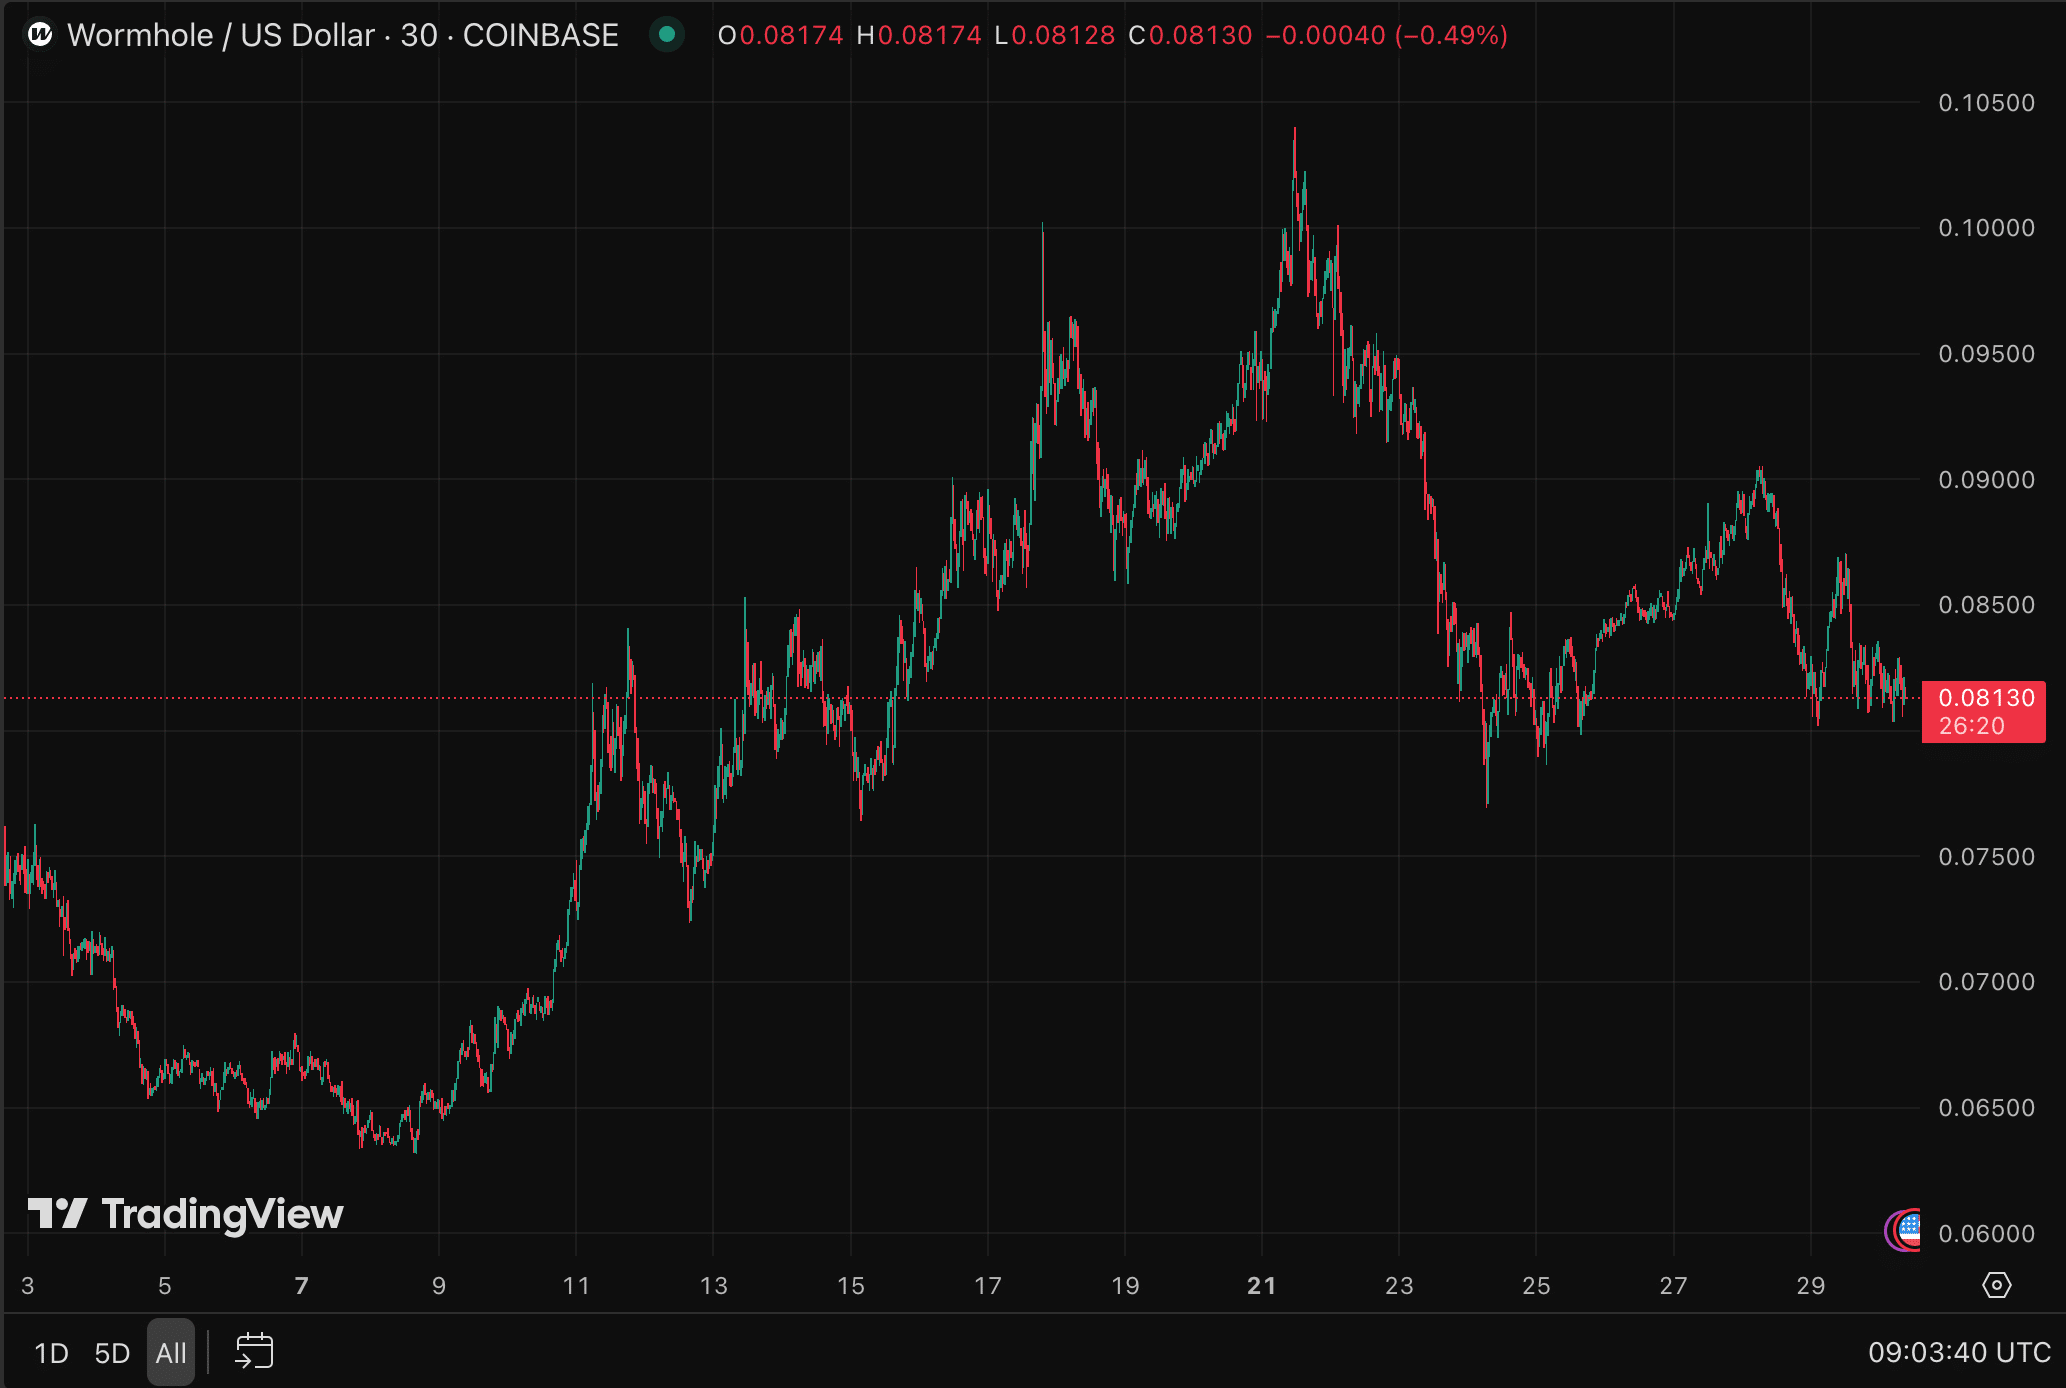
Task: Click date label 17 on time axis
Action: coord(988,1286)
